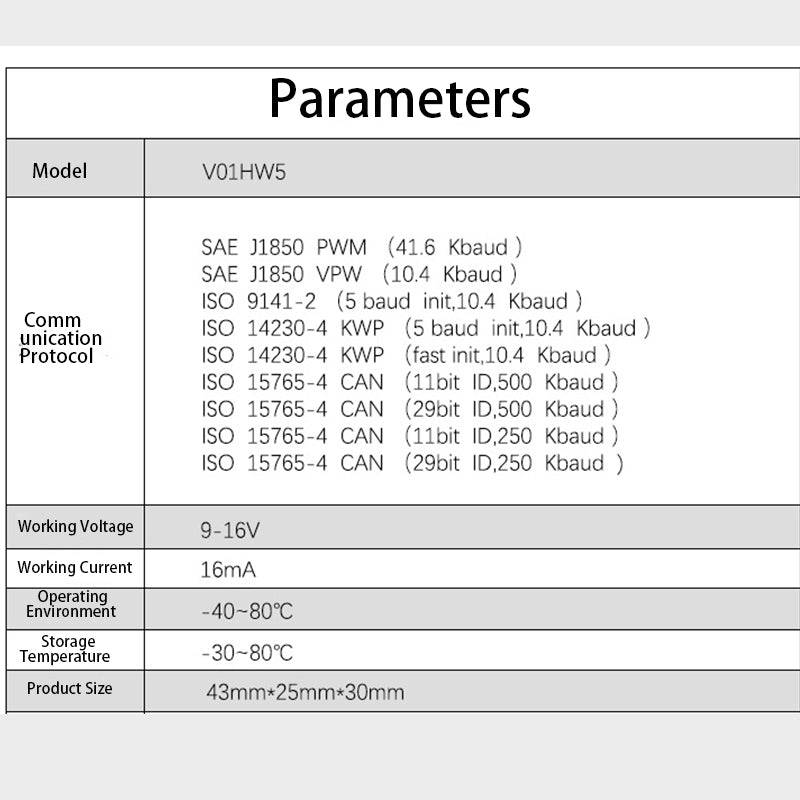Click the Communication Protocol label
The image size is (800, 800).
pos(58,338)
